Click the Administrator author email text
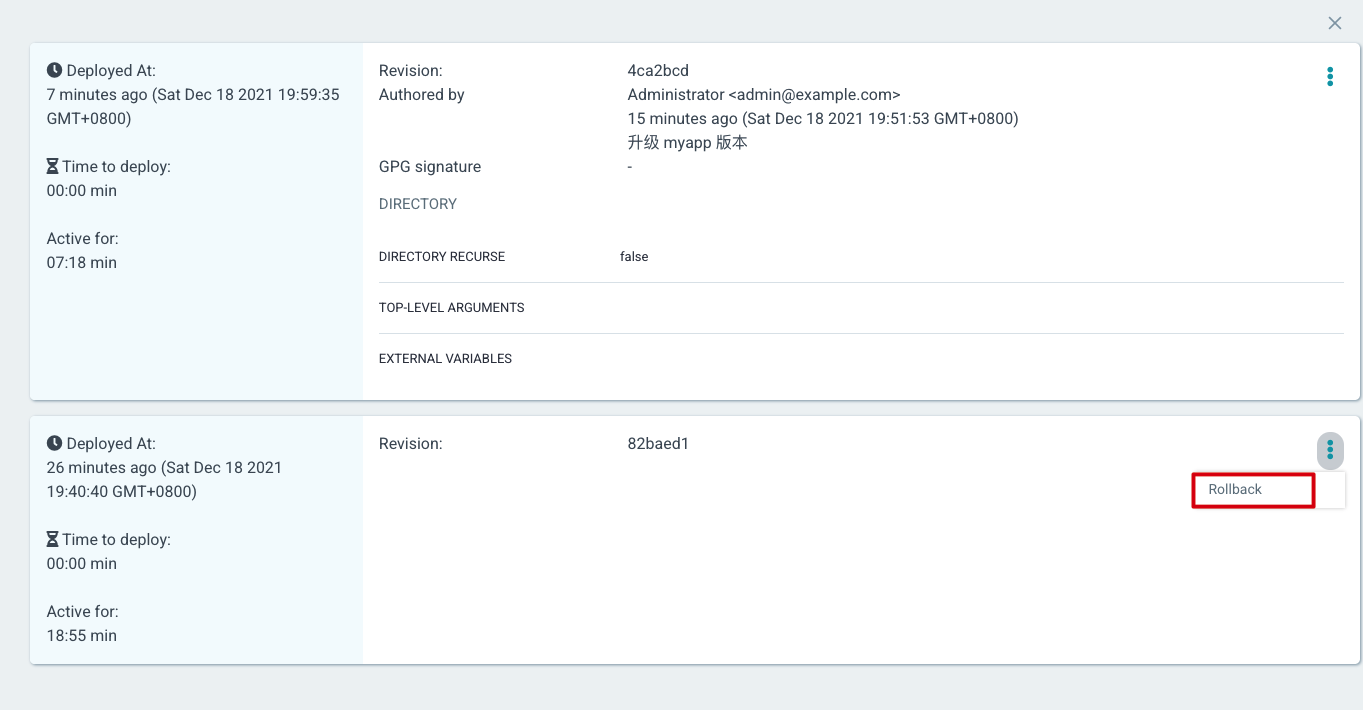 tap(764, 95)
